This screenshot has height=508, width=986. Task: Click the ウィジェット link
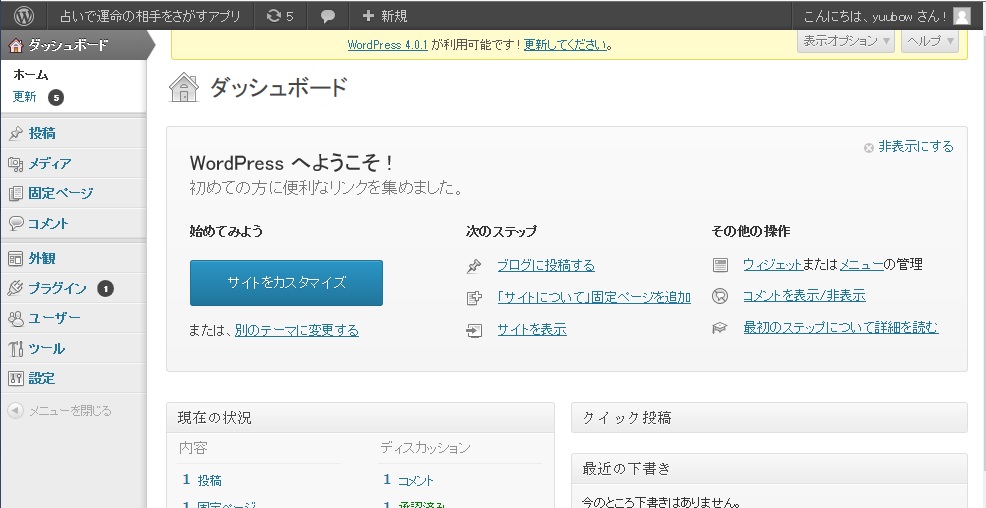(x=773, y=264)
